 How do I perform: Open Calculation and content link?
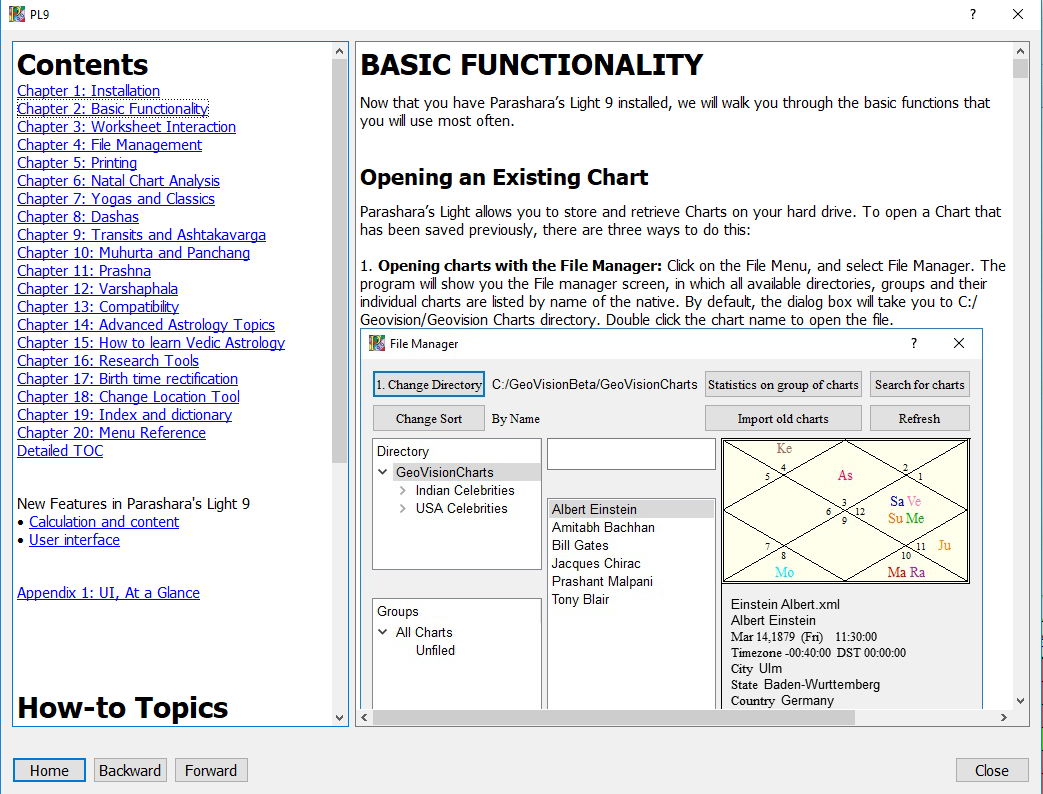(x=104, y=522)
